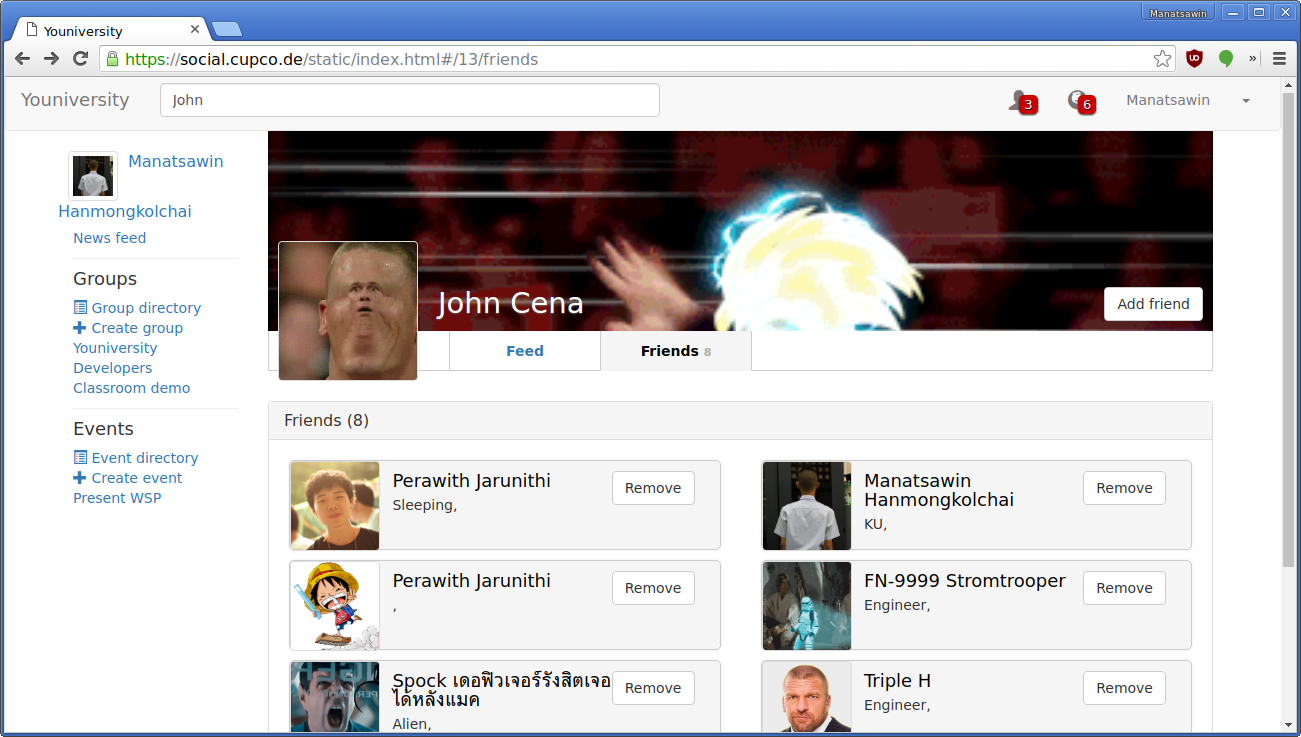
Task: Open Present WSP event
Action: click(117, 498)
